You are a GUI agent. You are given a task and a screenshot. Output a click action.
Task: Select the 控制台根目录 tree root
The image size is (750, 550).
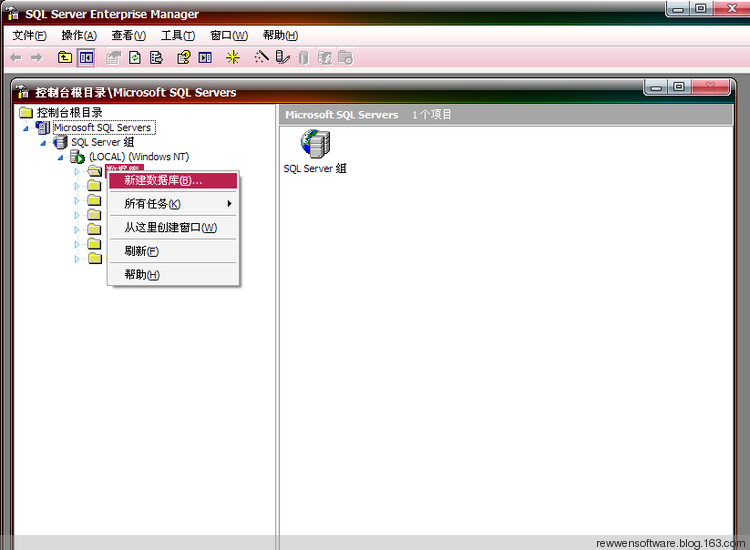click(69, 113)
